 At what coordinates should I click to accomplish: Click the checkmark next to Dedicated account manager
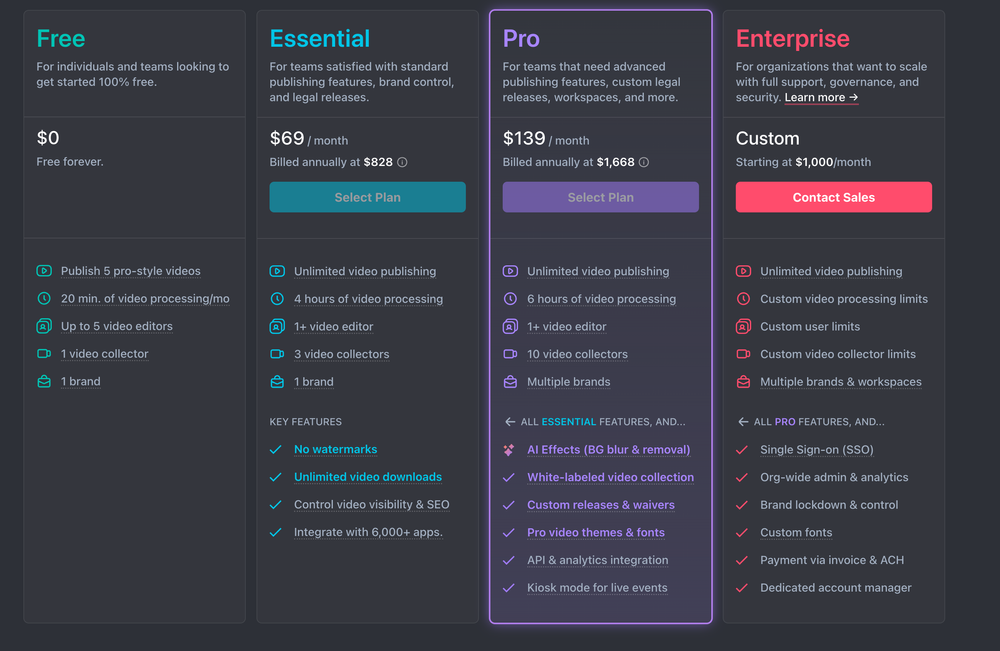pos(742,587)
